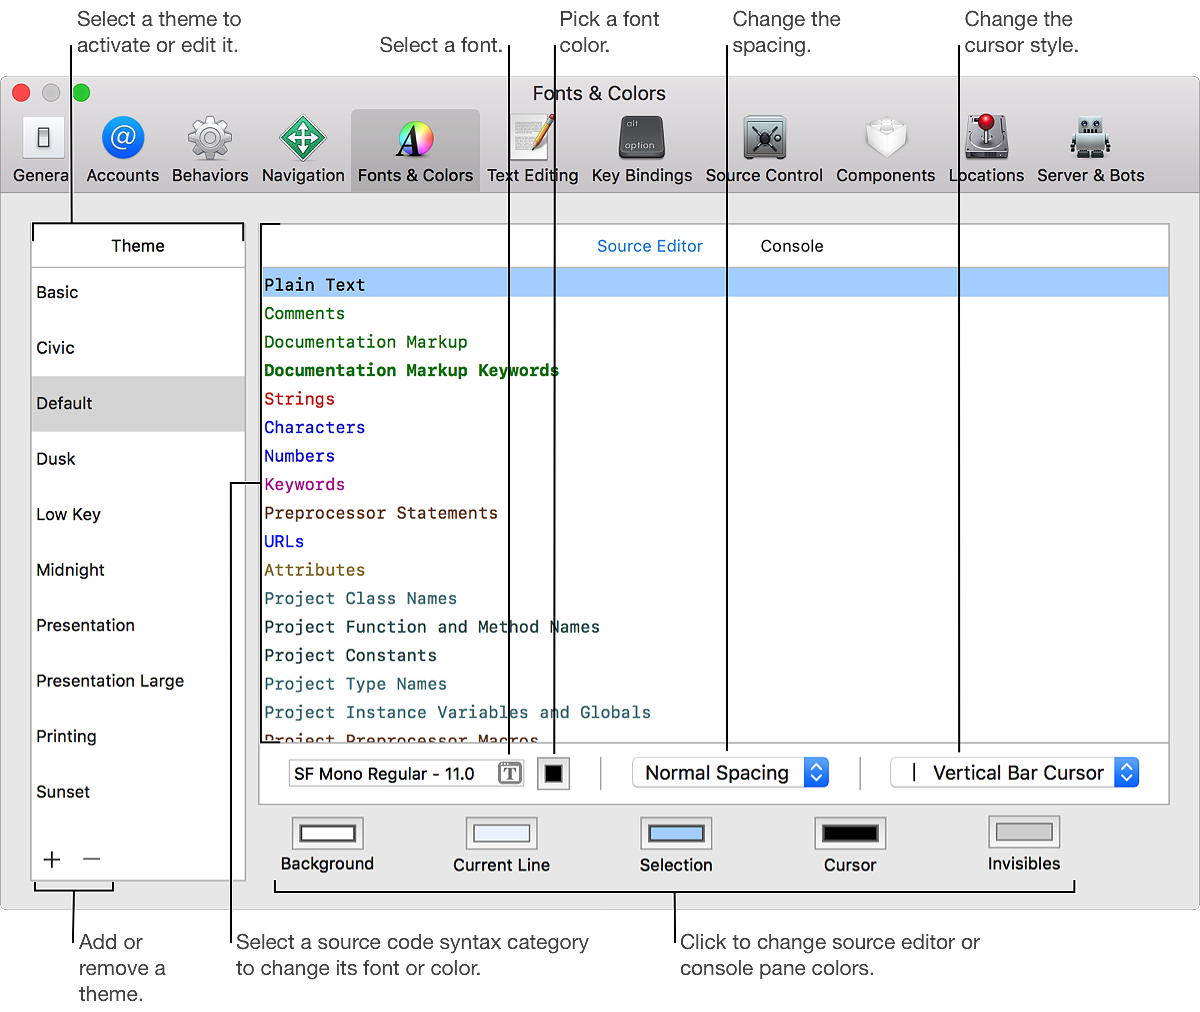1200x1012 pixels.
Task: Open the General preferences pane
Action: click(43, 150)
